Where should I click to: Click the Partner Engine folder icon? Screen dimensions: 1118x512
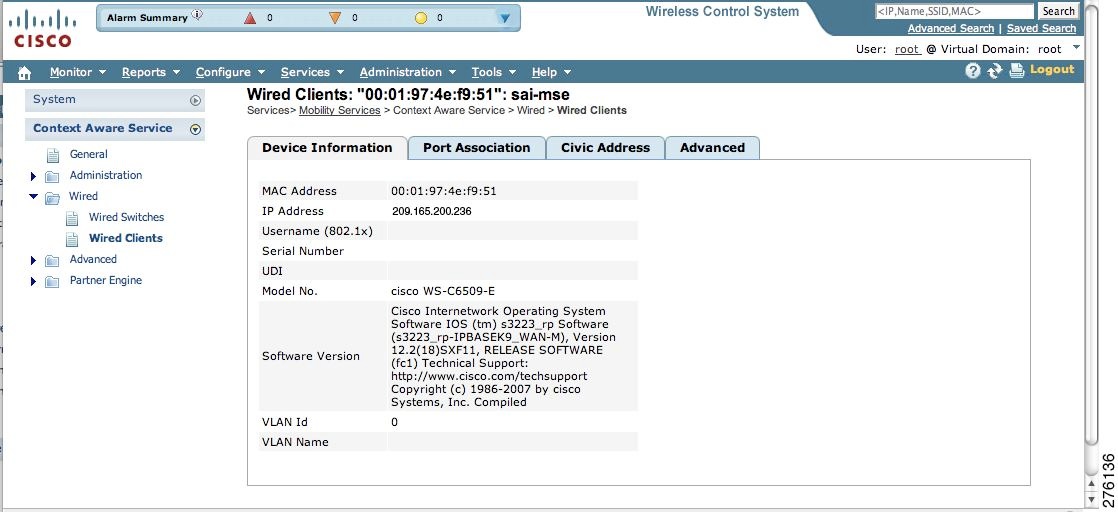[x=52, y=282]
